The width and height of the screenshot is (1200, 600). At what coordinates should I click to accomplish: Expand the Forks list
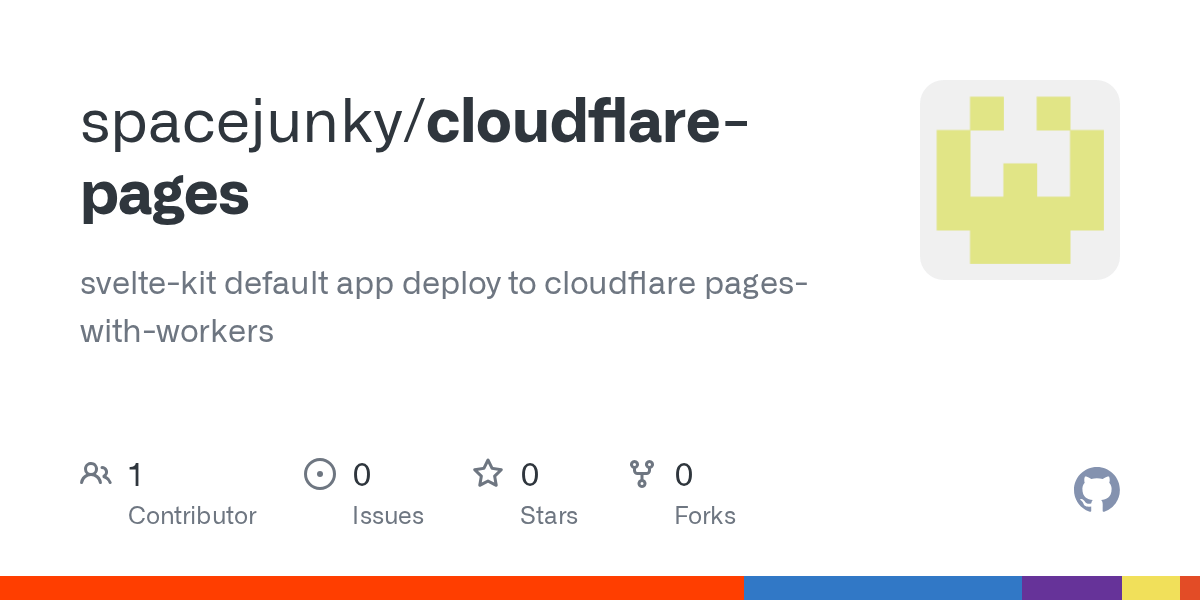[705, 515]
